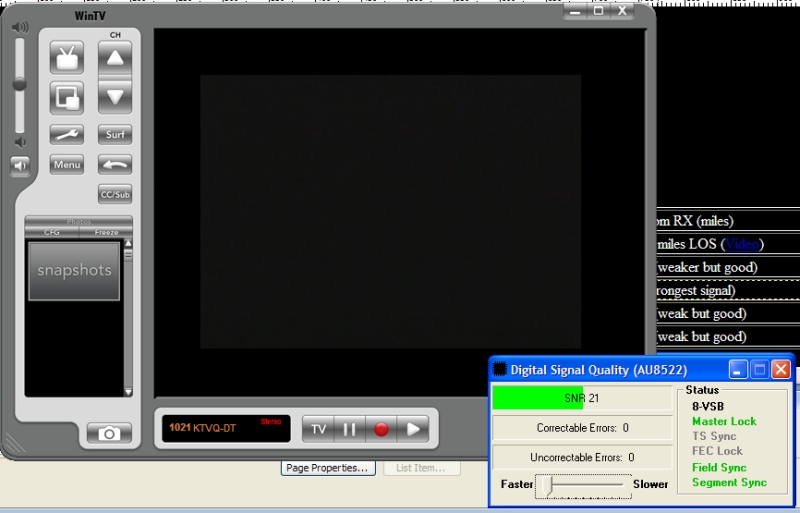Mute audio using the speaker button
The height and width of the screenshot is (513, 800).
[x=20, y=166]
